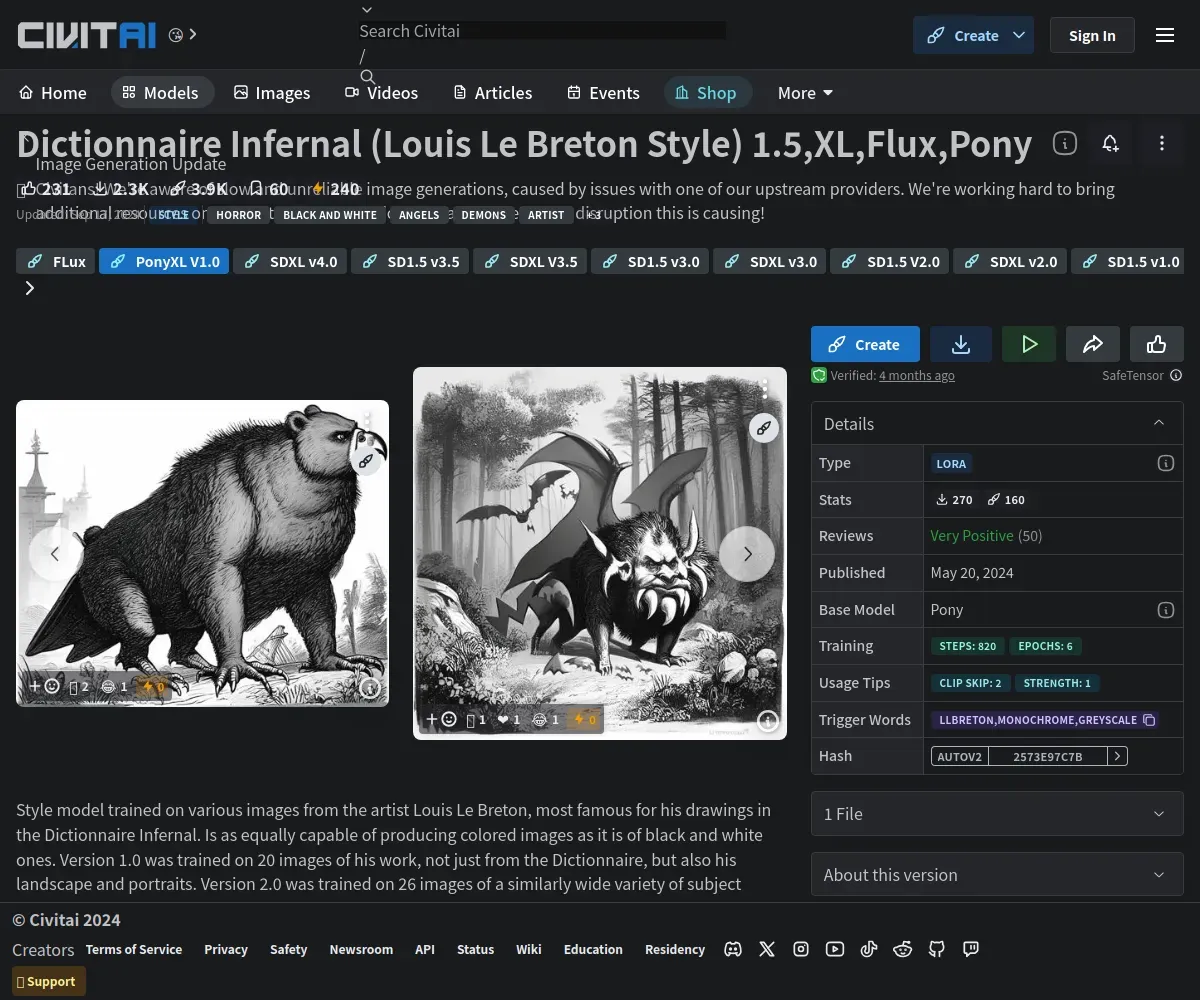Click the Civitai logo
The image size is (1200, 1000).
coord(87,35)
